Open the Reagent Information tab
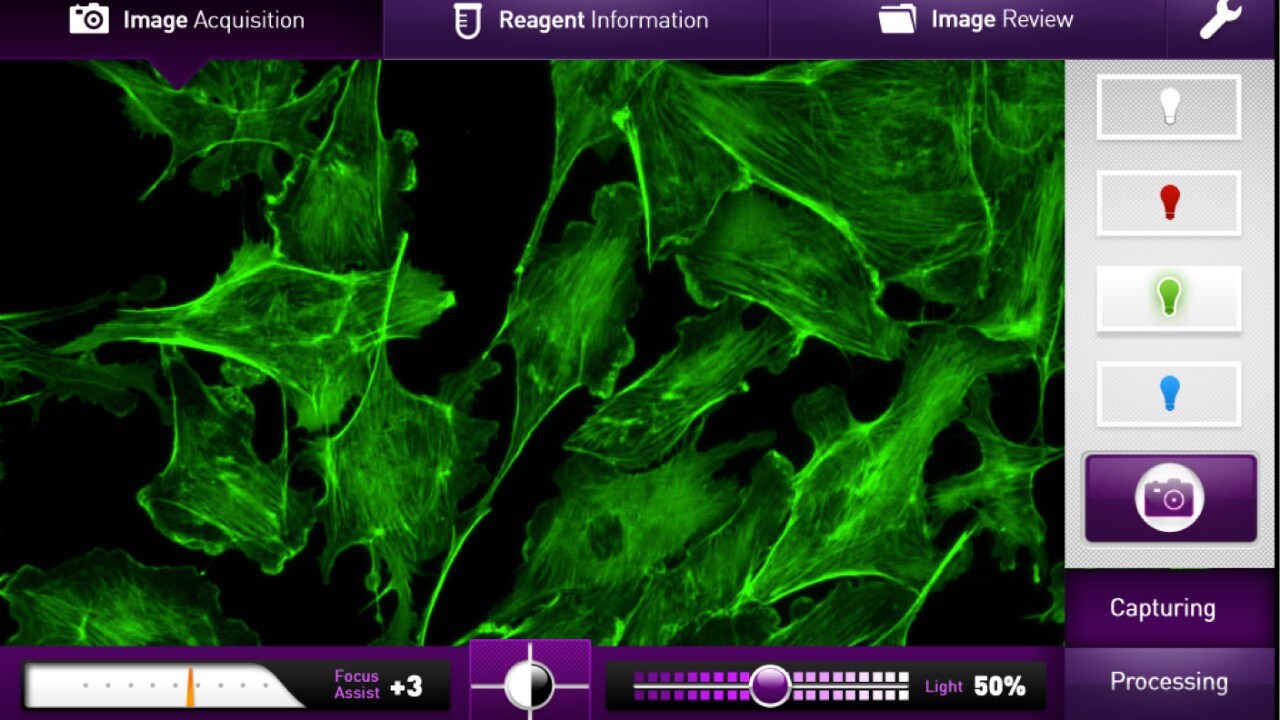The width and height of the screenshot is (1280, 720). (603, 20)
